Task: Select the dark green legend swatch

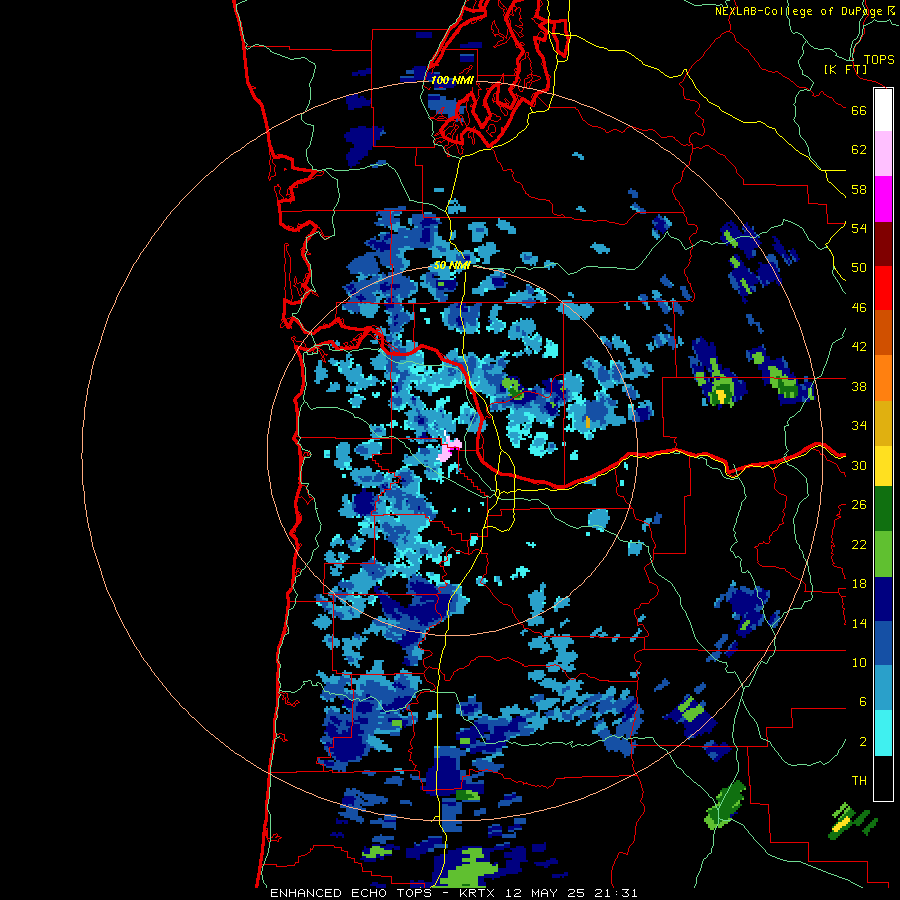Action: click(883, 509)
